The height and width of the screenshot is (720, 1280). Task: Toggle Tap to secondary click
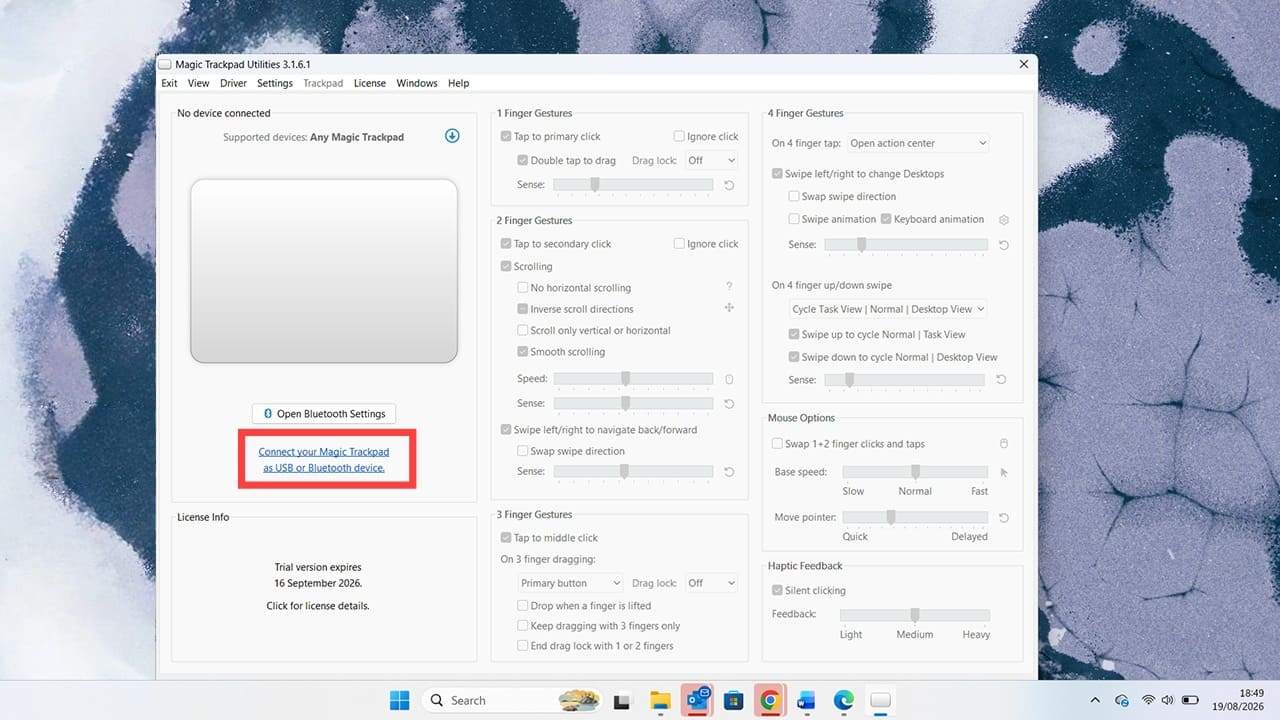tap(506, 244)
